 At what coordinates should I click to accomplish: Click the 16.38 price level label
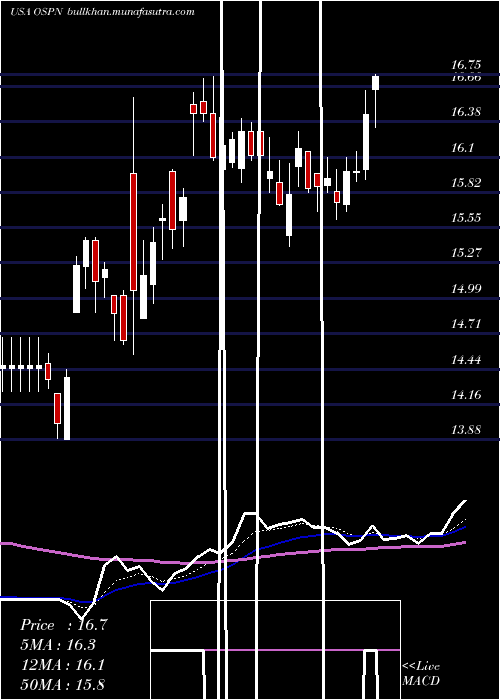466,112
